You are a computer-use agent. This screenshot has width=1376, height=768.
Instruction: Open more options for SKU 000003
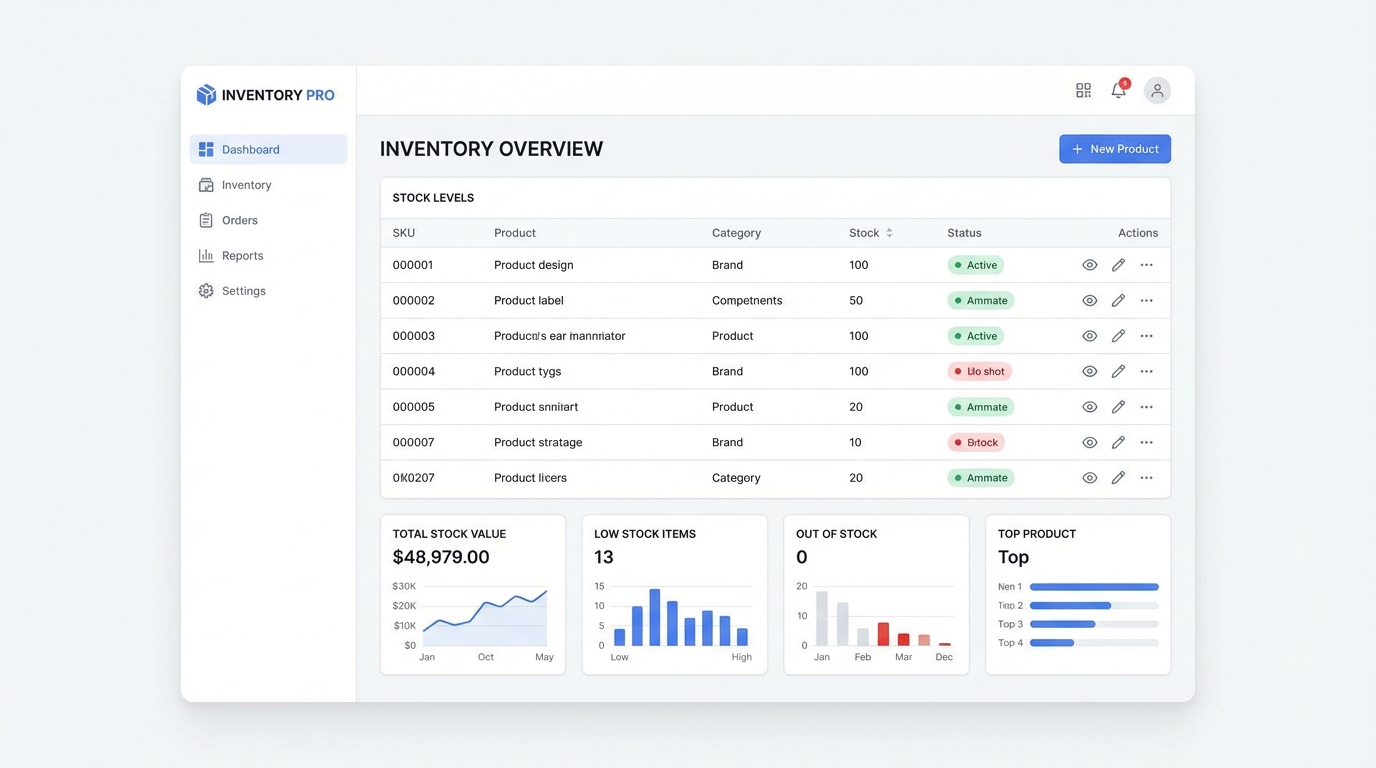click(1146, 336)
